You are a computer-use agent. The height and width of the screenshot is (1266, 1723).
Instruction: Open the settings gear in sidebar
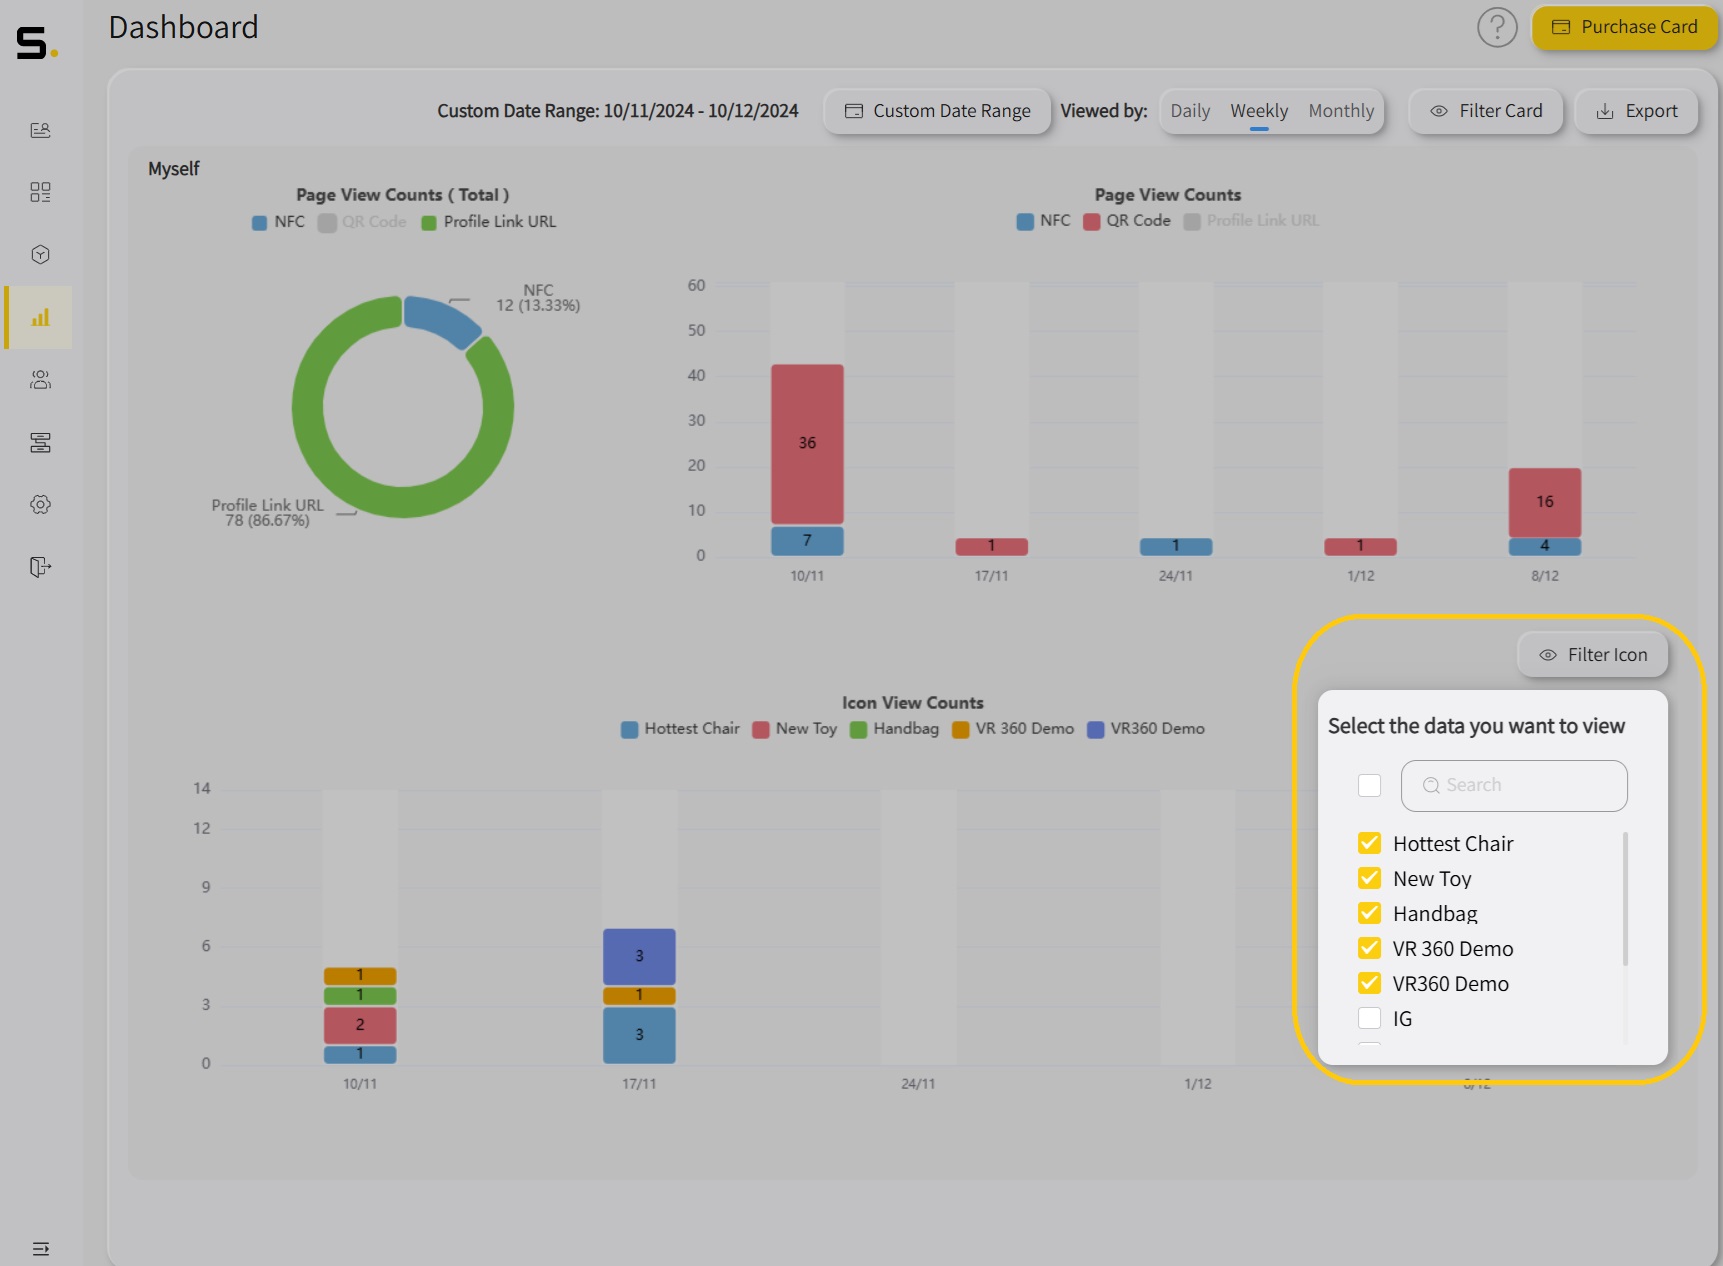click(40, 504)
